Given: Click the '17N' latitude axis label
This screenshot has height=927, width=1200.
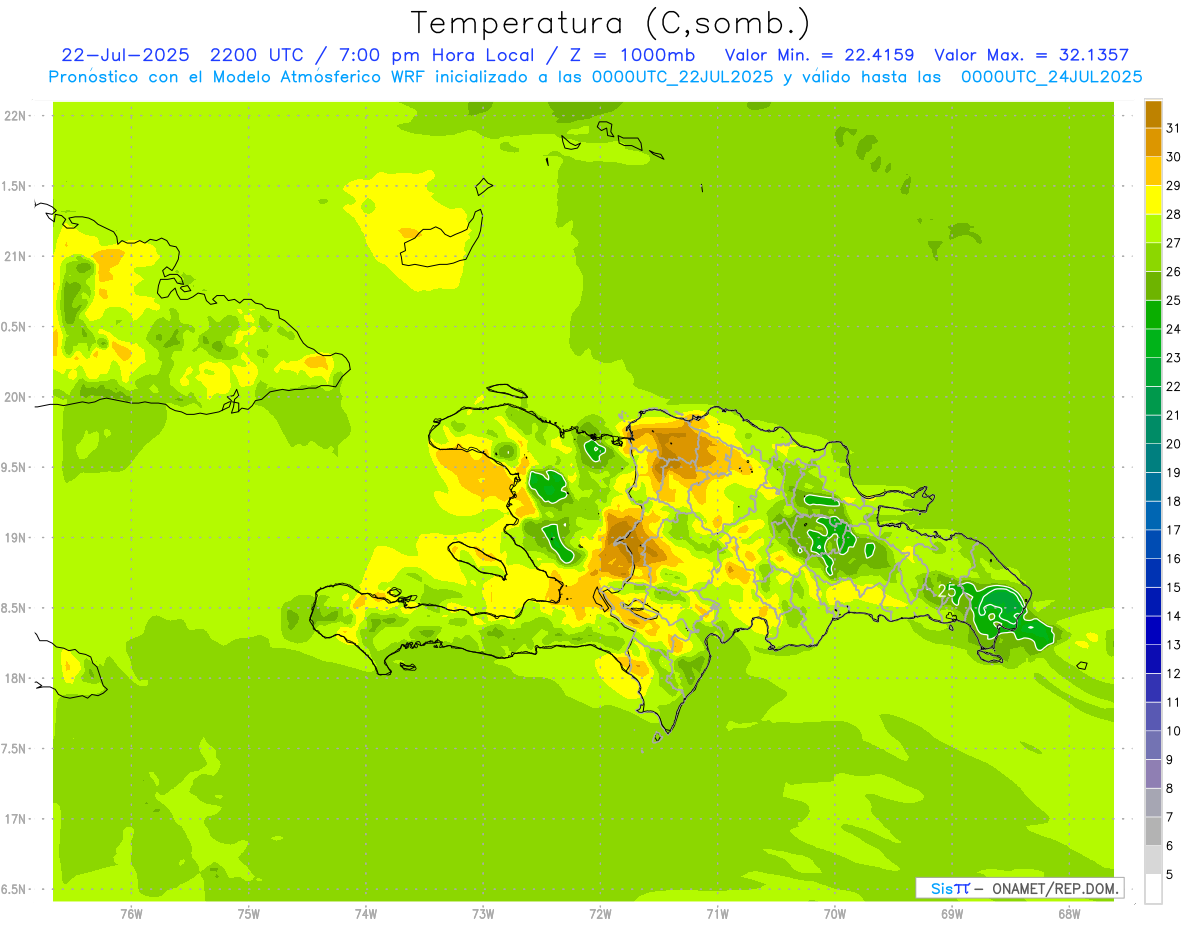Looking at the screenshot, I should (x=15, y=819).
